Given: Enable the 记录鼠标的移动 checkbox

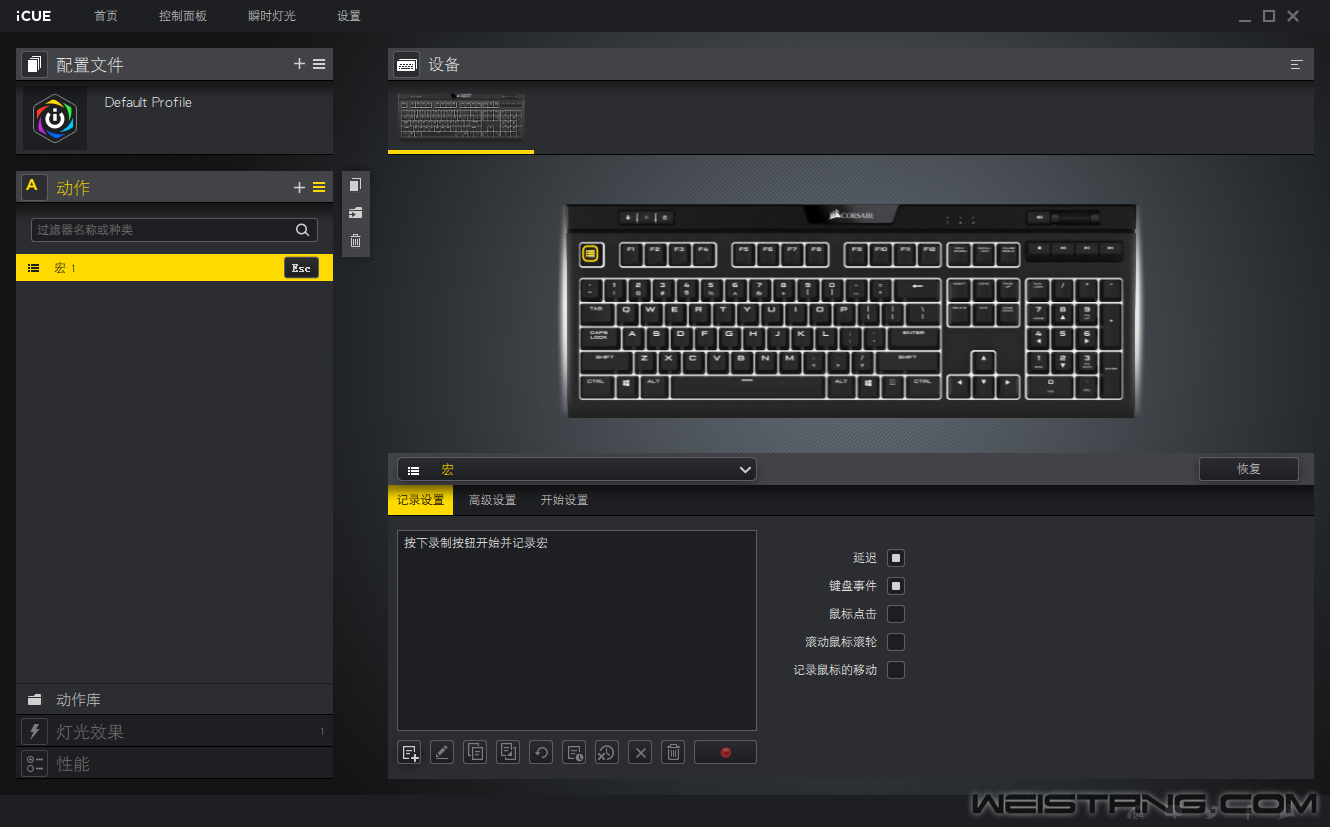Looking at the screenshot, I should (896, 670).
